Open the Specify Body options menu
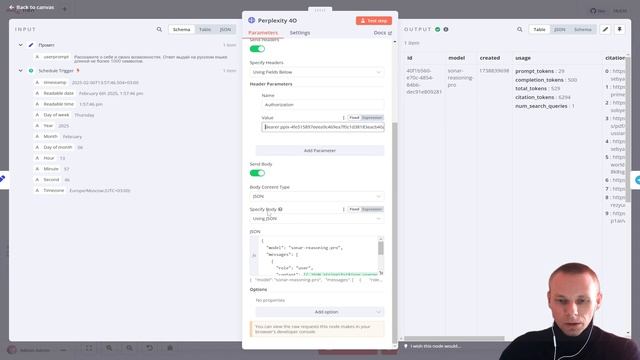 344,209
